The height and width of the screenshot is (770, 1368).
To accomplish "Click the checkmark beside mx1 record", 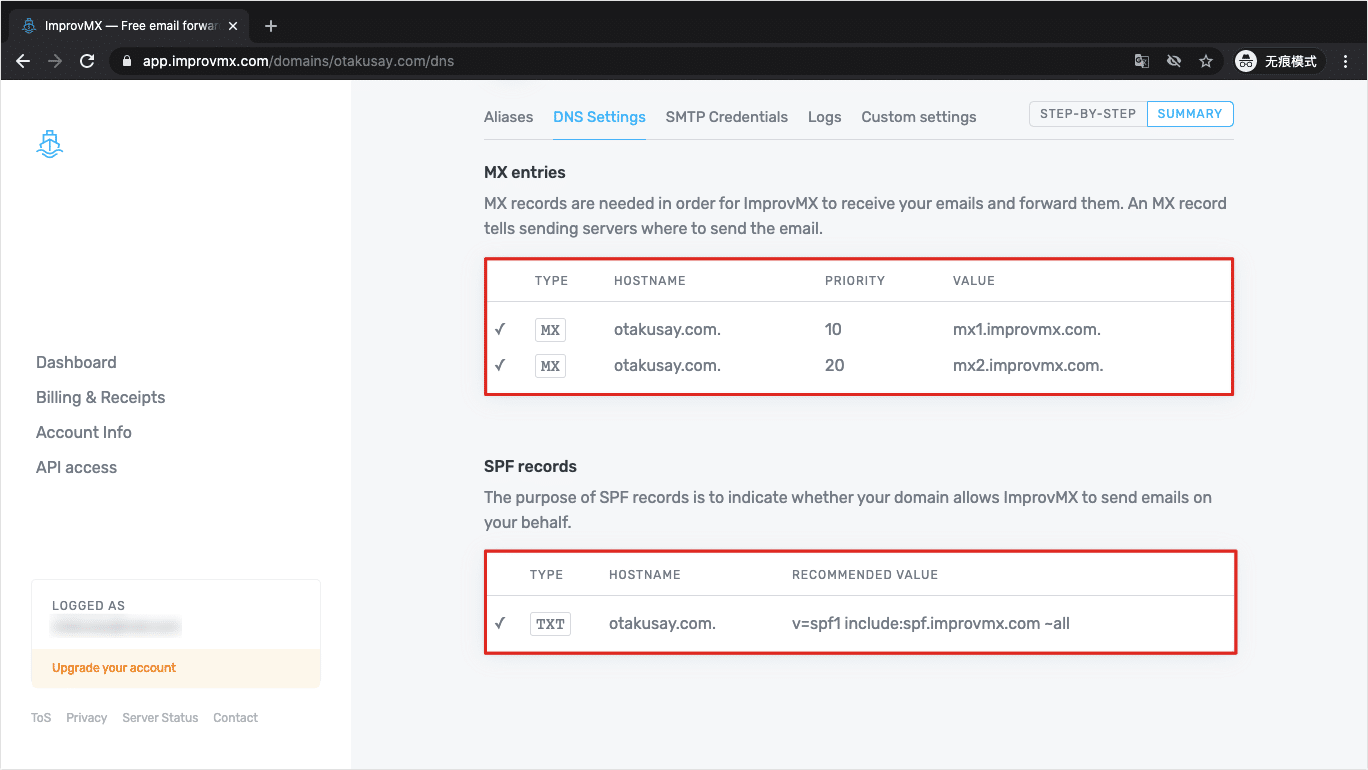I will pos(500,329).
